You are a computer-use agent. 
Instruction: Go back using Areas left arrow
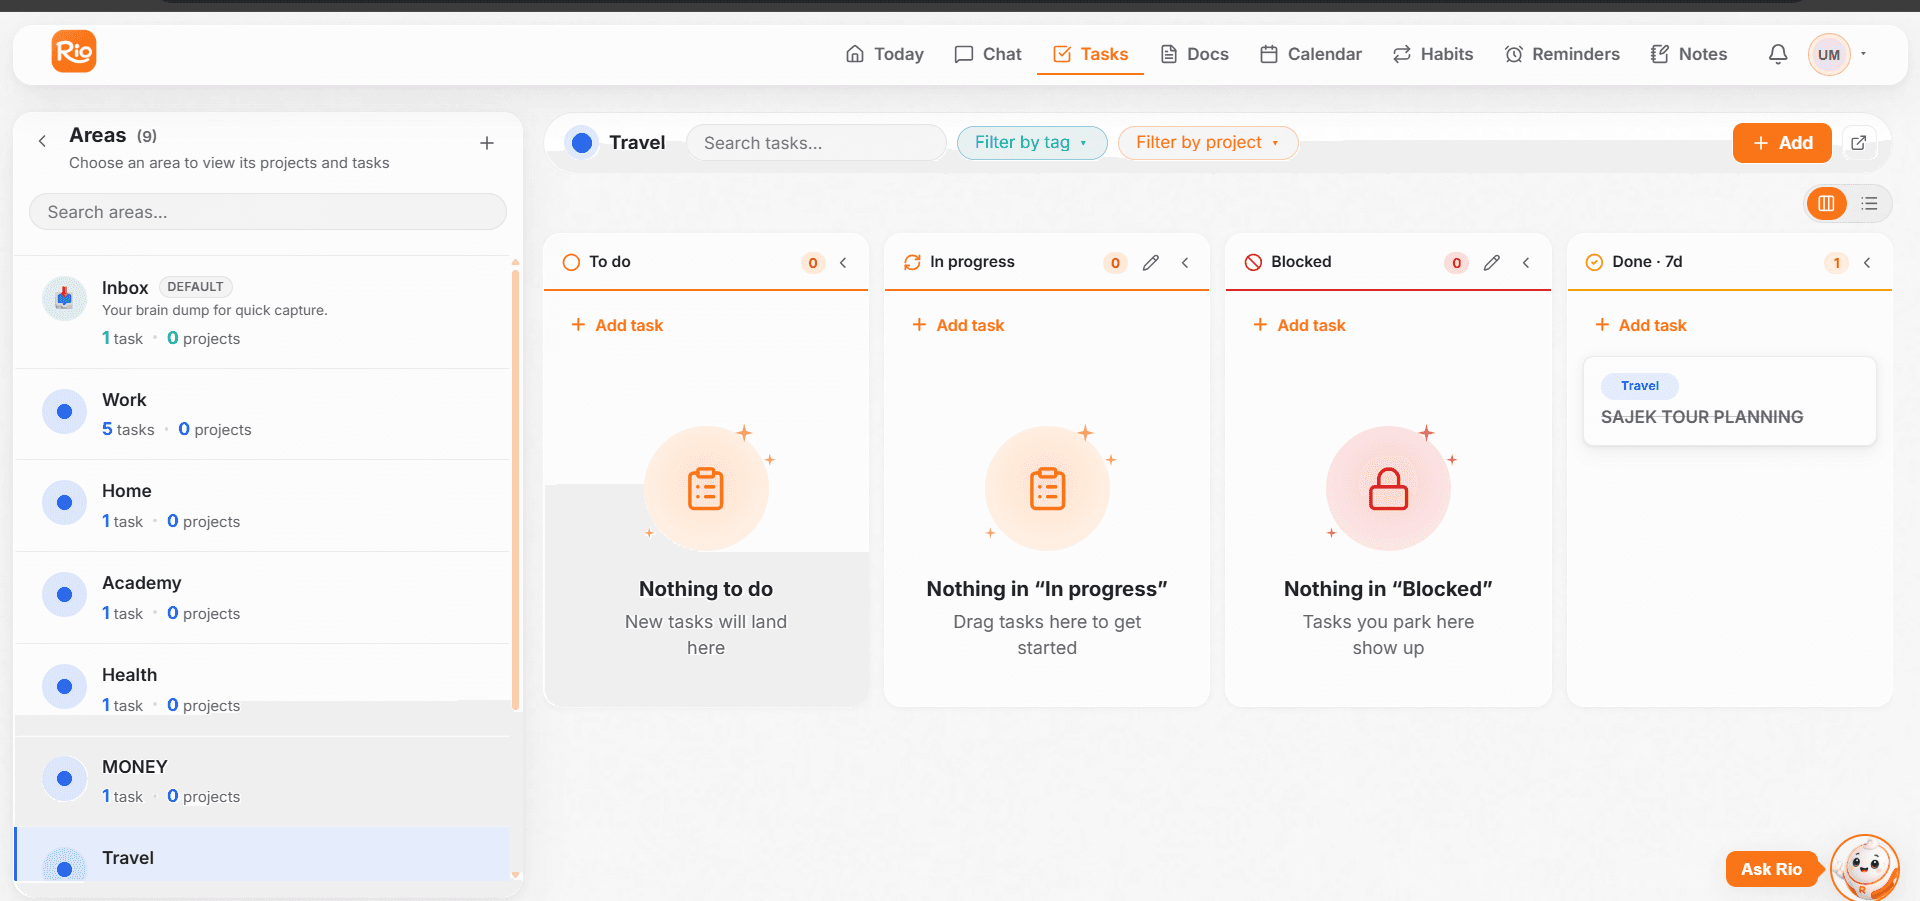pos(42,141)
